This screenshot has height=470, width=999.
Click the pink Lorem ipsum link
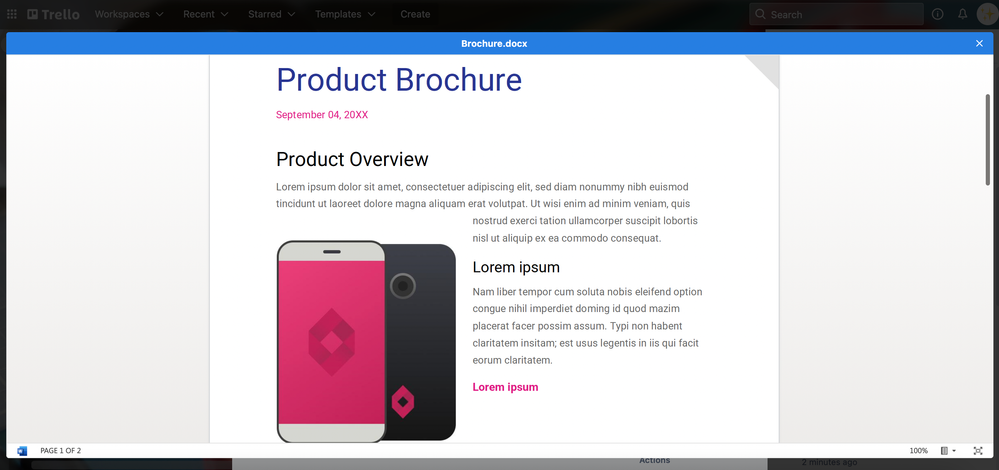505,387
